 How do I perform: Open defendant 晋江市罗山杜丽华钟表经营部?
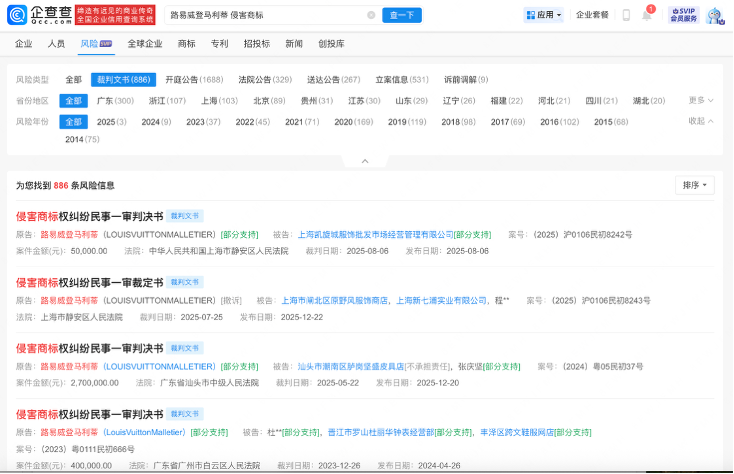pyautogui.click(x=381, y=432)
